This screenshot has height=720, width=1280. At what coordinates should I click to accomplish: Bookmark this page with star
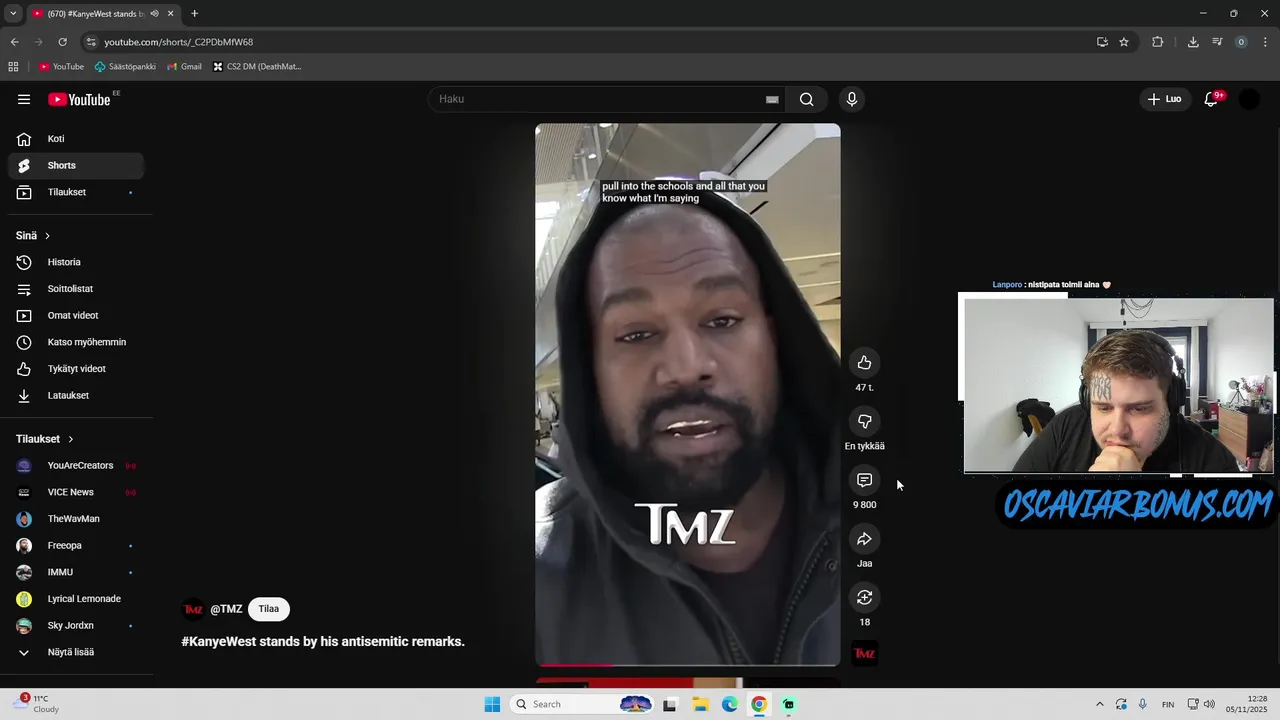tap(1124, 42)
